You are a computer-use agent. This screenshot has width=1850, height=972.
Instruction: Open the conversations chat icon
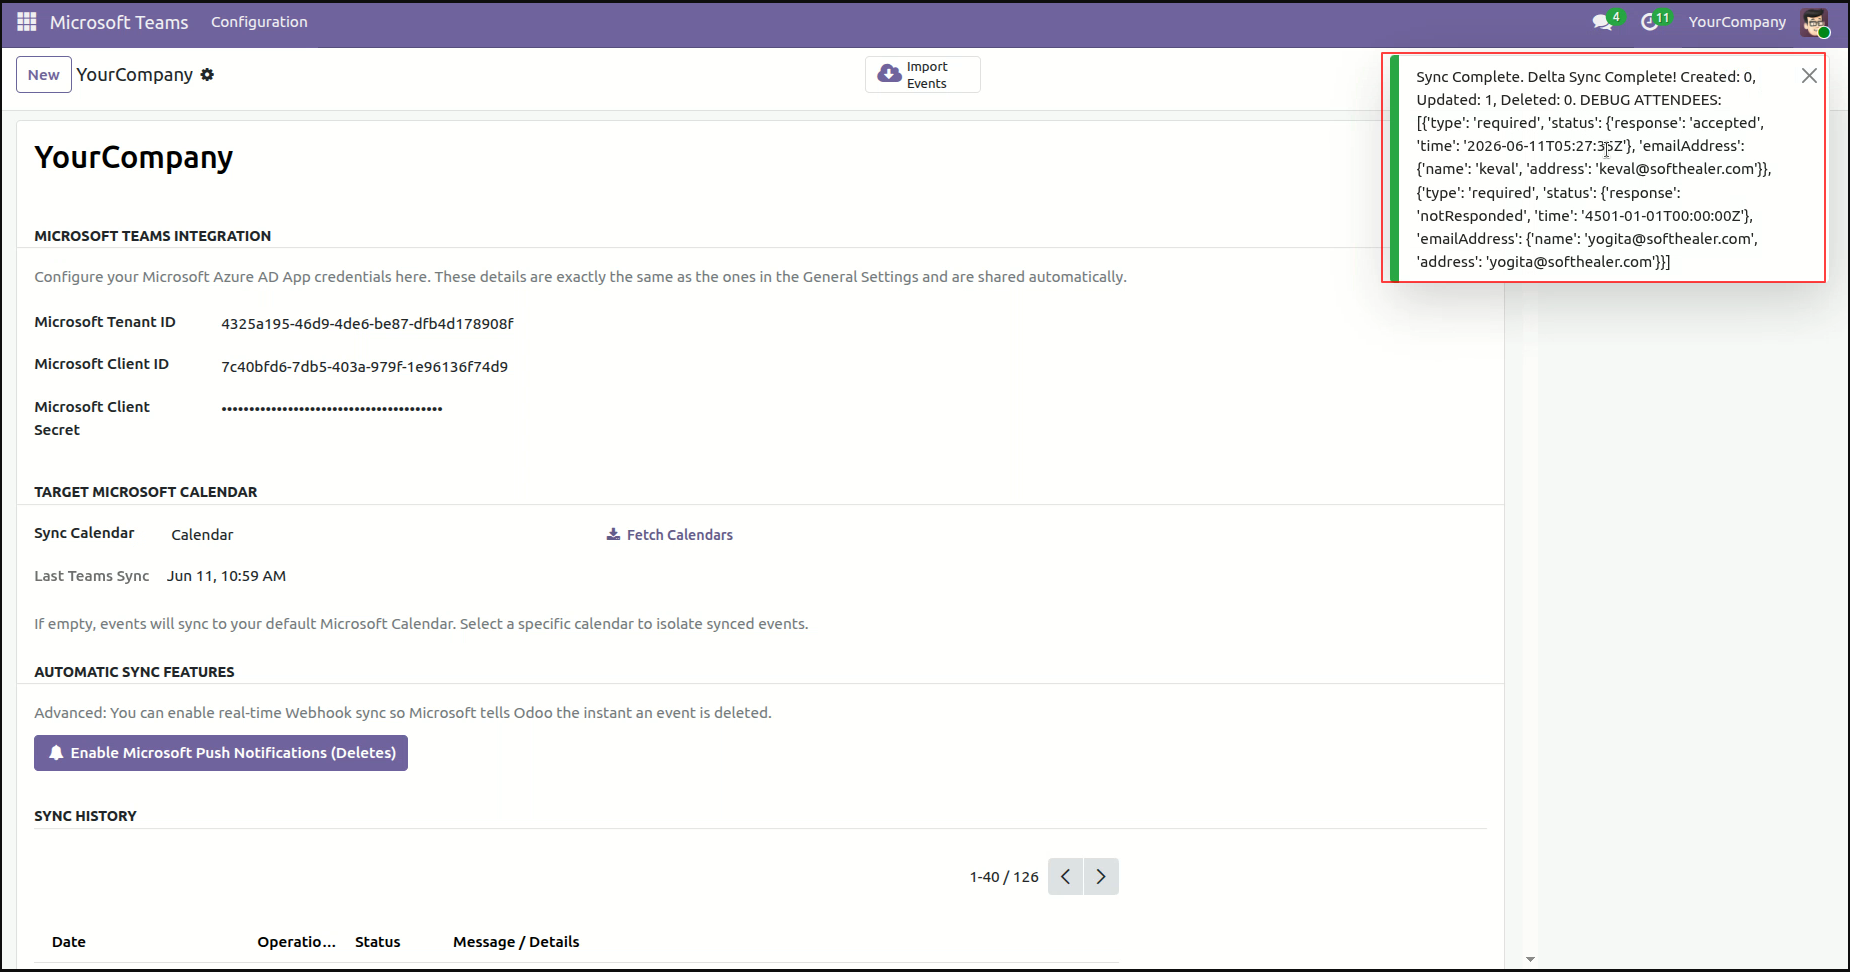click(1602, 22)
